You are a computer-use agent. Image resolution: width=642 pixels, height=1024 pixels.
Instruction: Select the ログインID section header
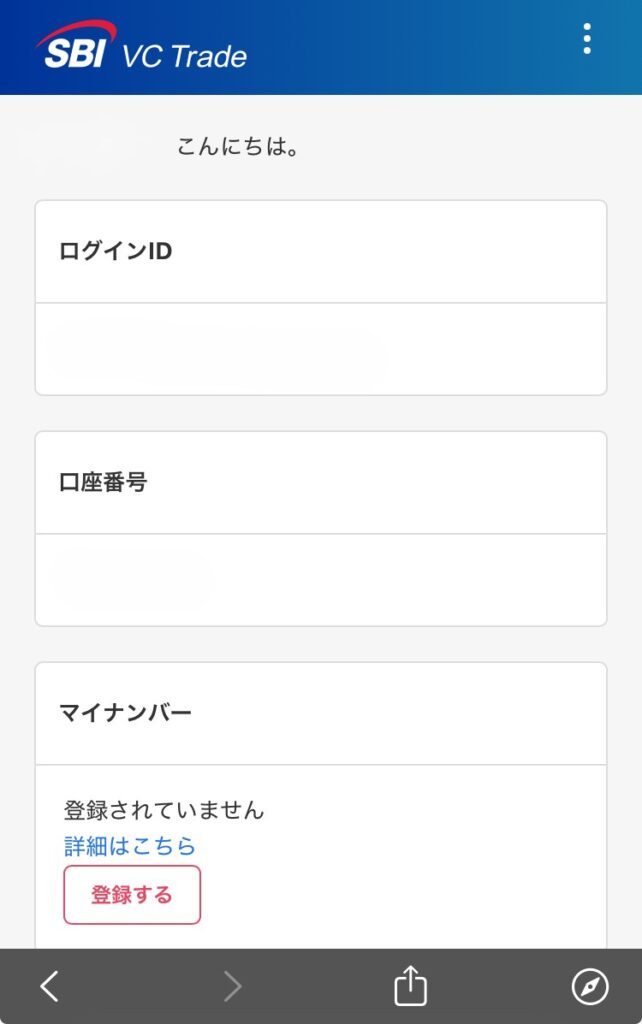116,252
